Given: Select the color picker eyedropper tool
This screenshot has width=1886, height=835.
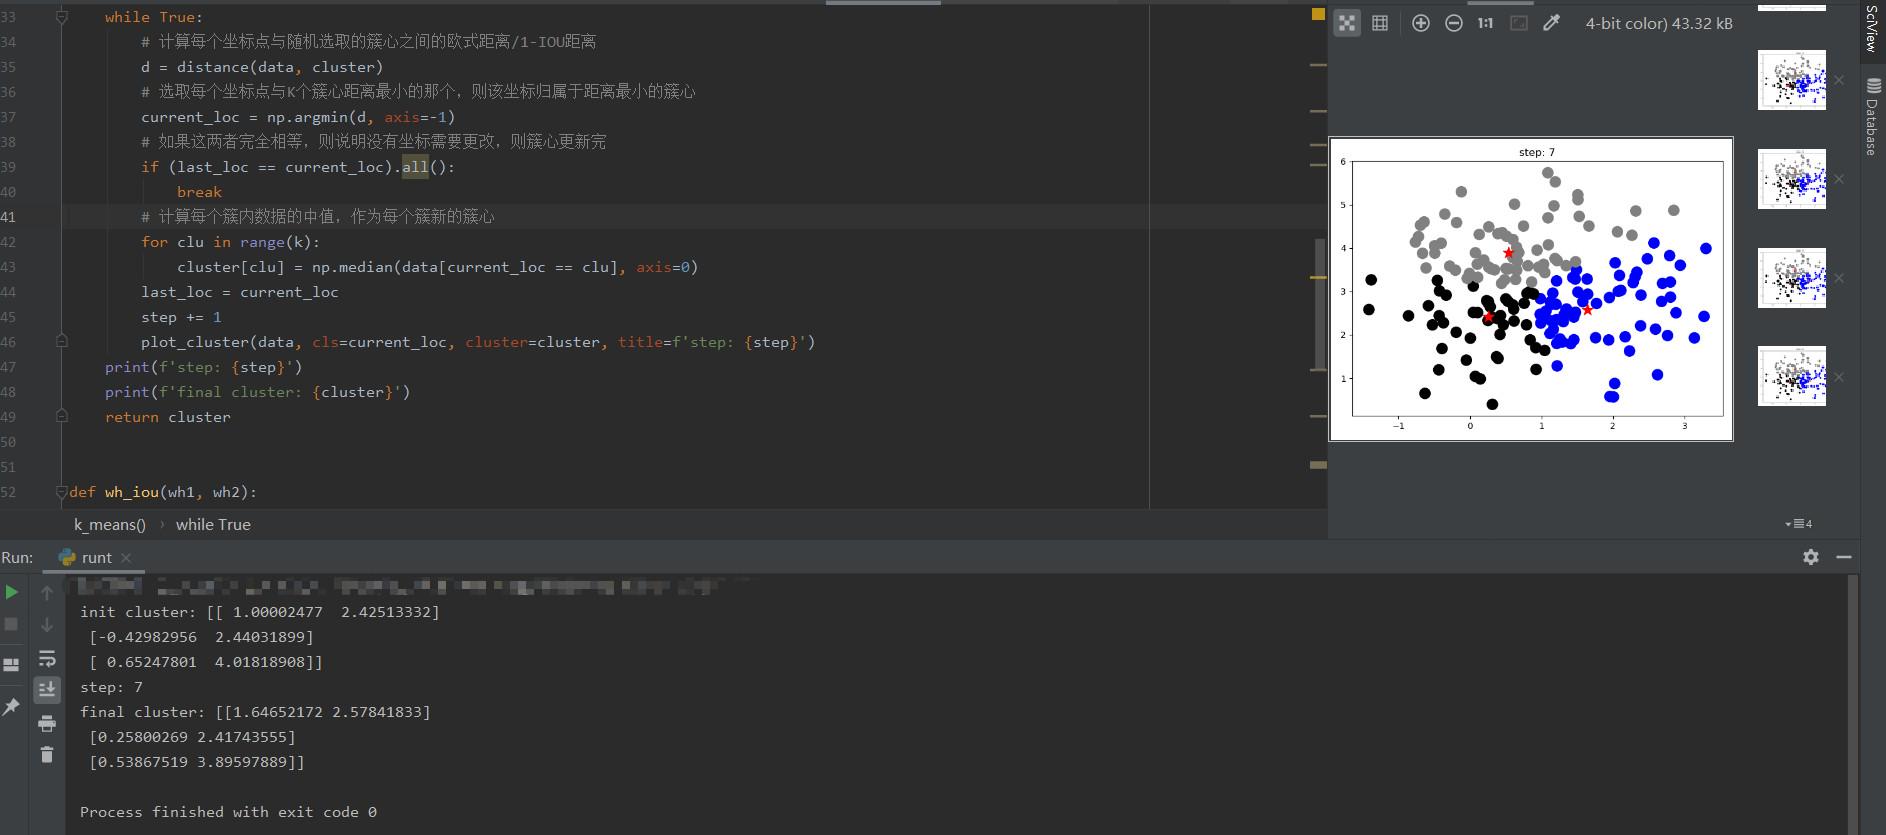Looking at the screenshot, I should tap(1552, 23).
